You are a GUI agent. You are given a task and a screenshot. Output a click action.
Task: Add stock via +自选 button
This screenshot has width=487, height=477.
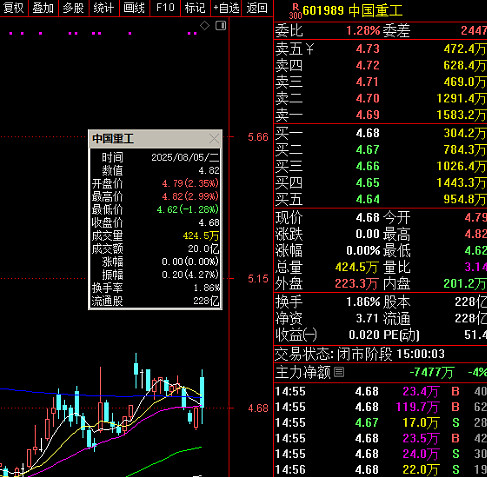pos(226,8)
